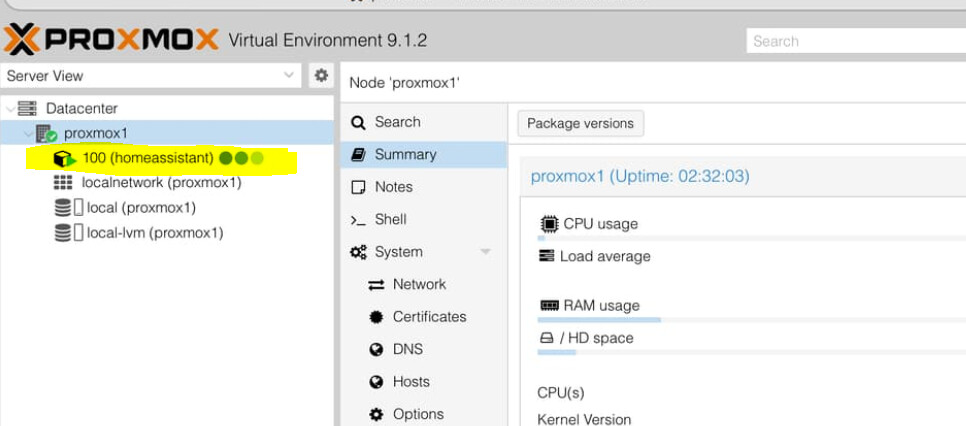Click the Package versions button

tap(580, 123)
